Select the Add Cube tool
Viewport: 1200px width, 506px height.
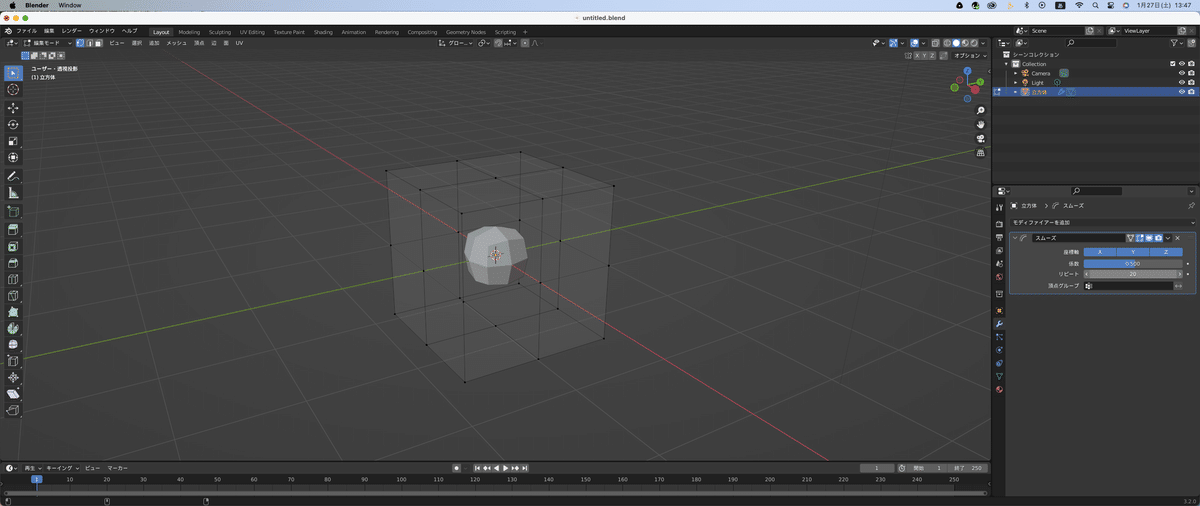coord(13,211)
